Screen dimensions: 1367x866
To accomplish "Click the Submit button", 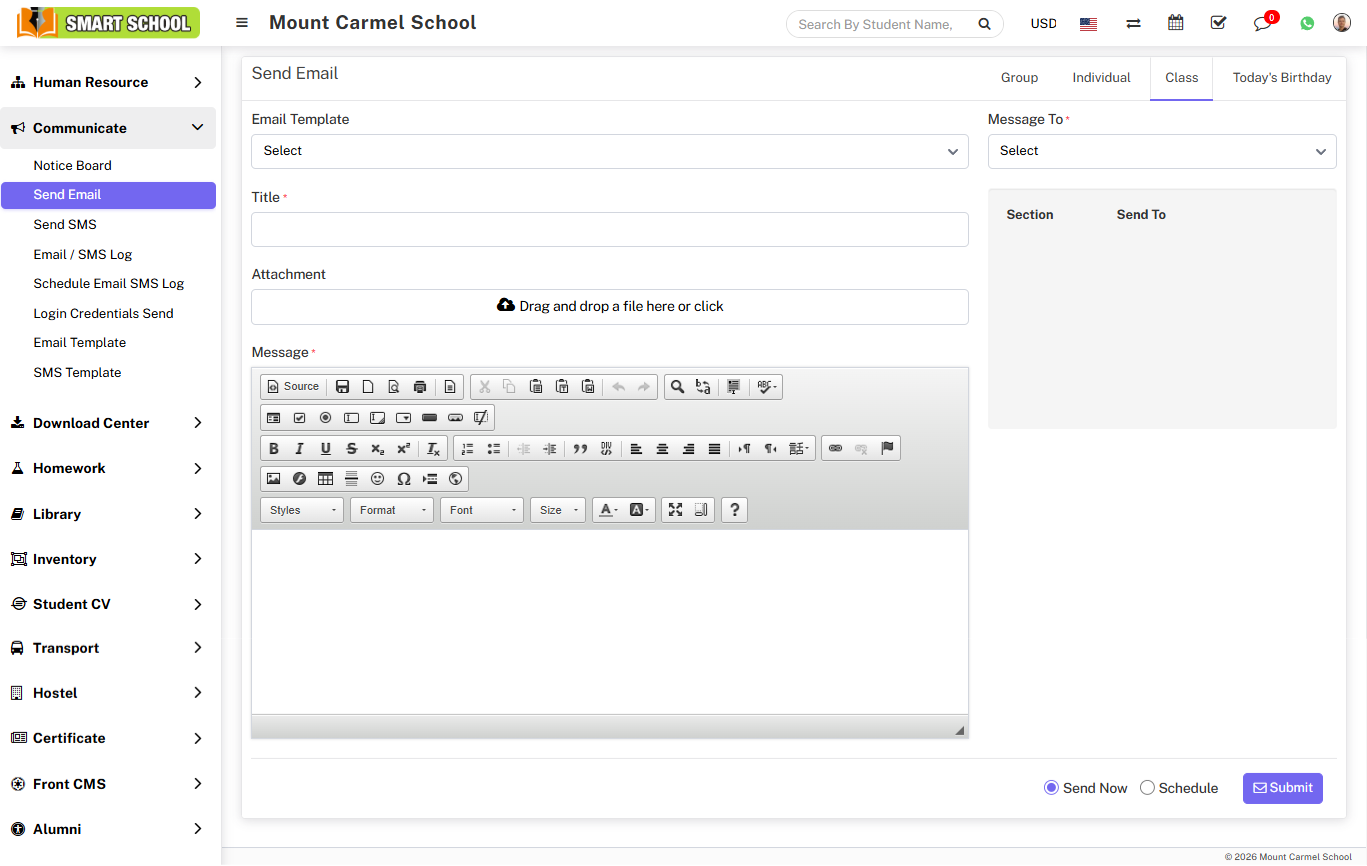I will [x=1282, y=788].
